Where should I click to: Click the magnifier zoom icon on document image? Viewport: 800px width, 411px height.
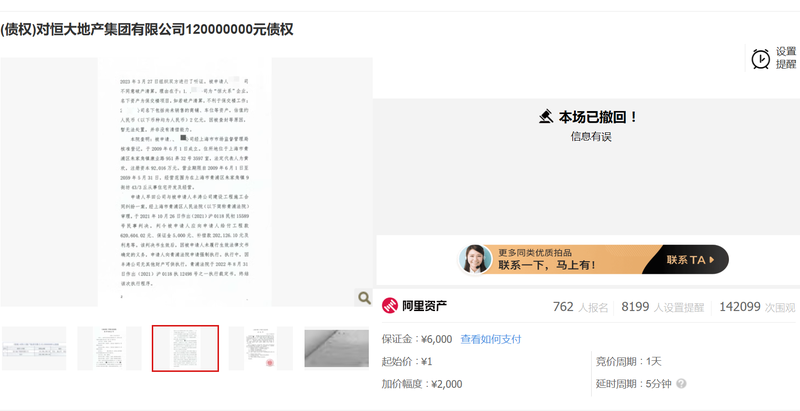[x=364, y=298]
